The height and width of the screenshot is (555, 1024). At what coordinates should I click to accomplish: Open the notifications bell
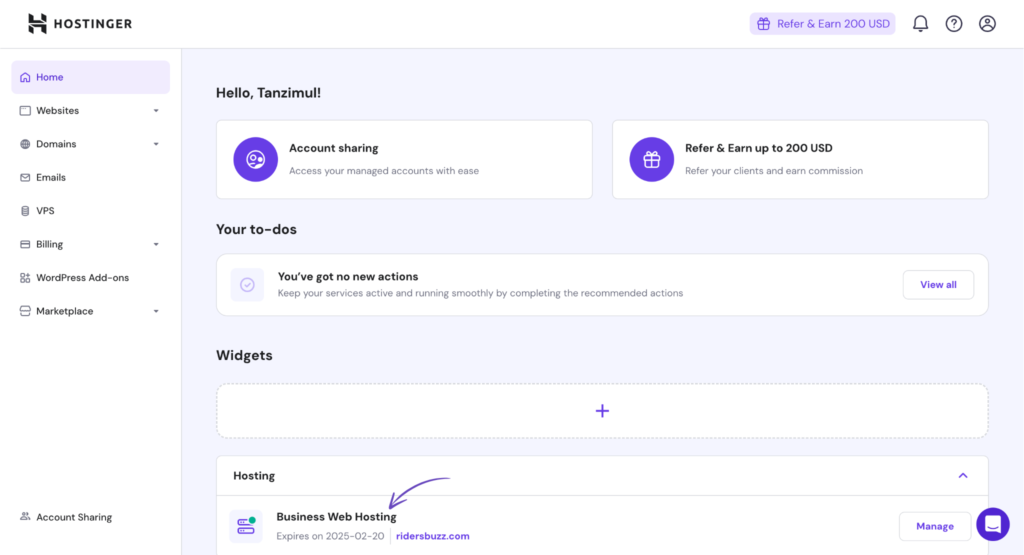click(920, 24)
